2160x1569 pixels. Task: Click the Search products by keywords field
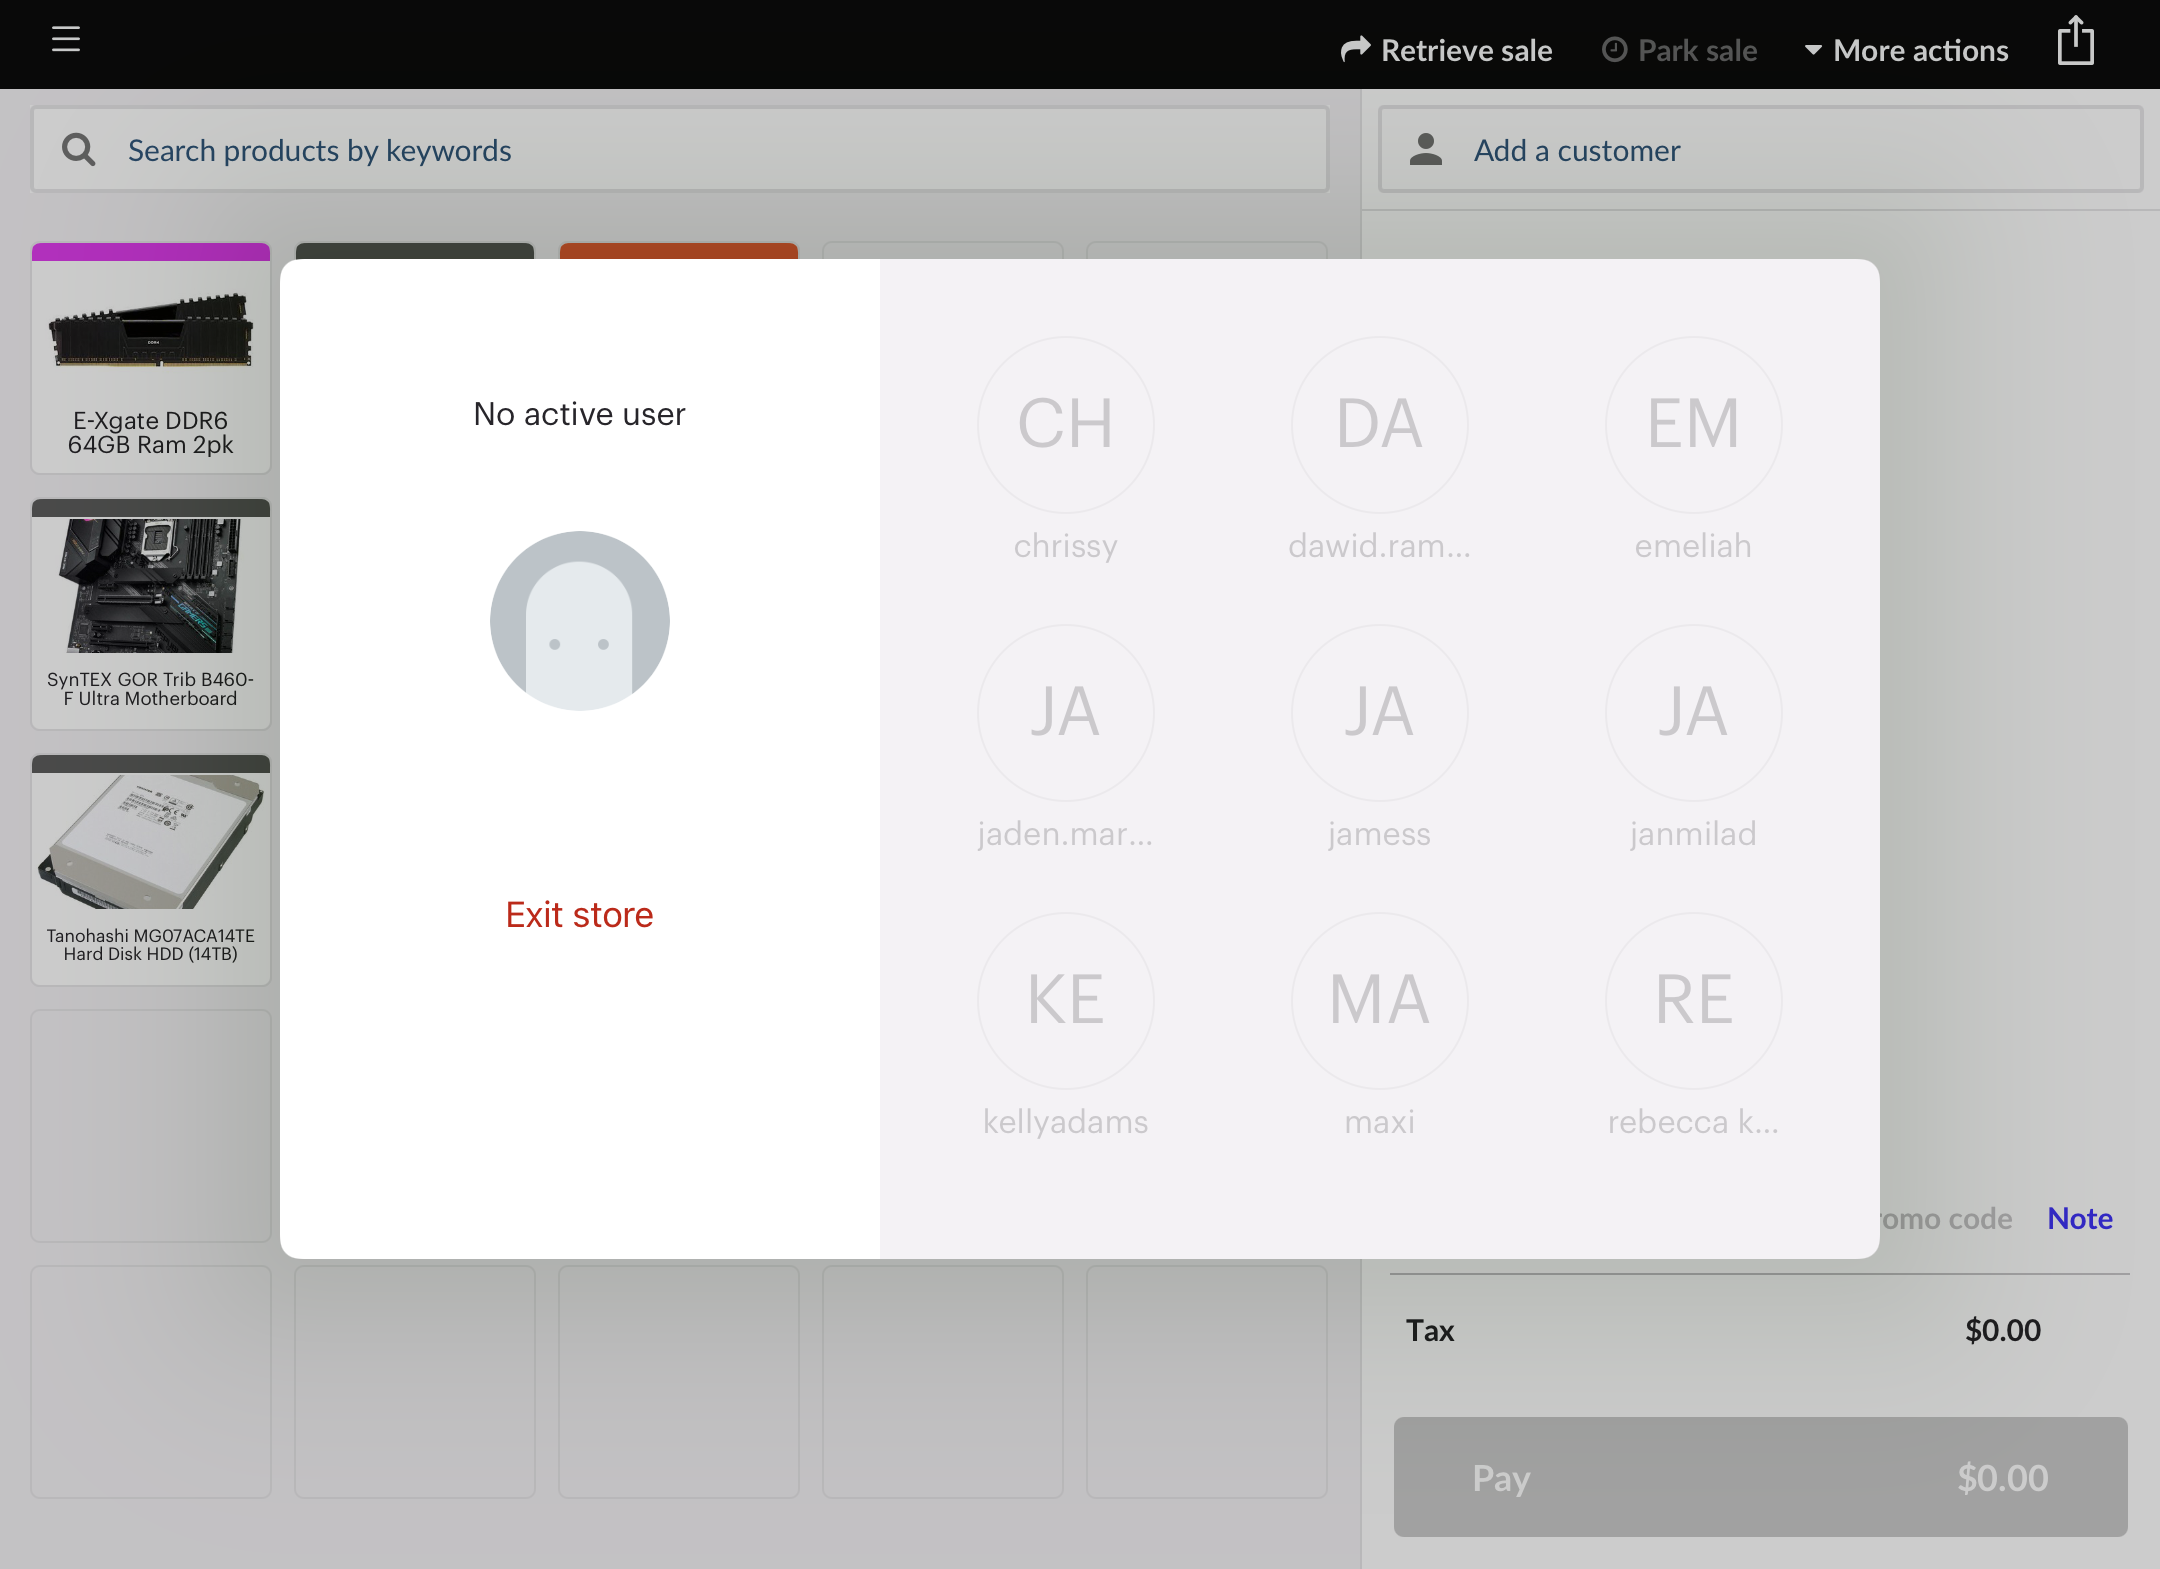(680, 150)
